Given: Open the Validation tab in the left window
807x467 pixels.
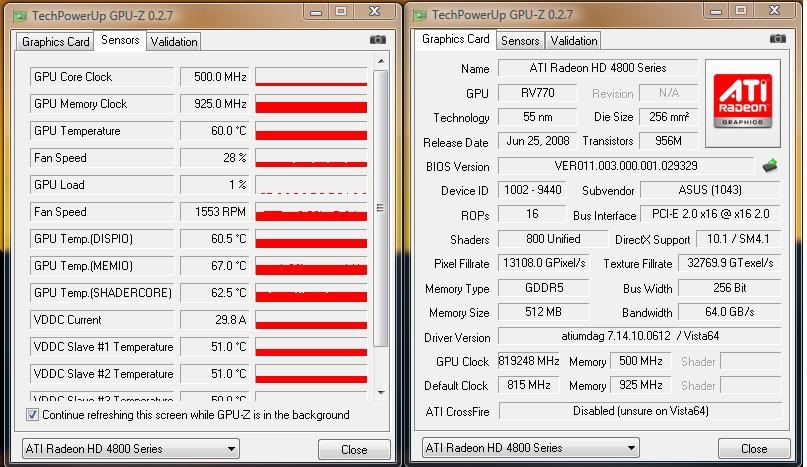Looking at the screenshot, I should [173, 42].
